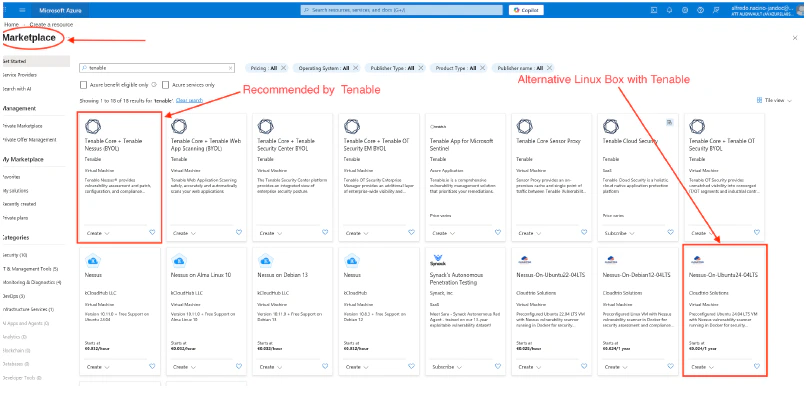
Task: Open Cloud Shell from the top bar
Action: (654, 10)
